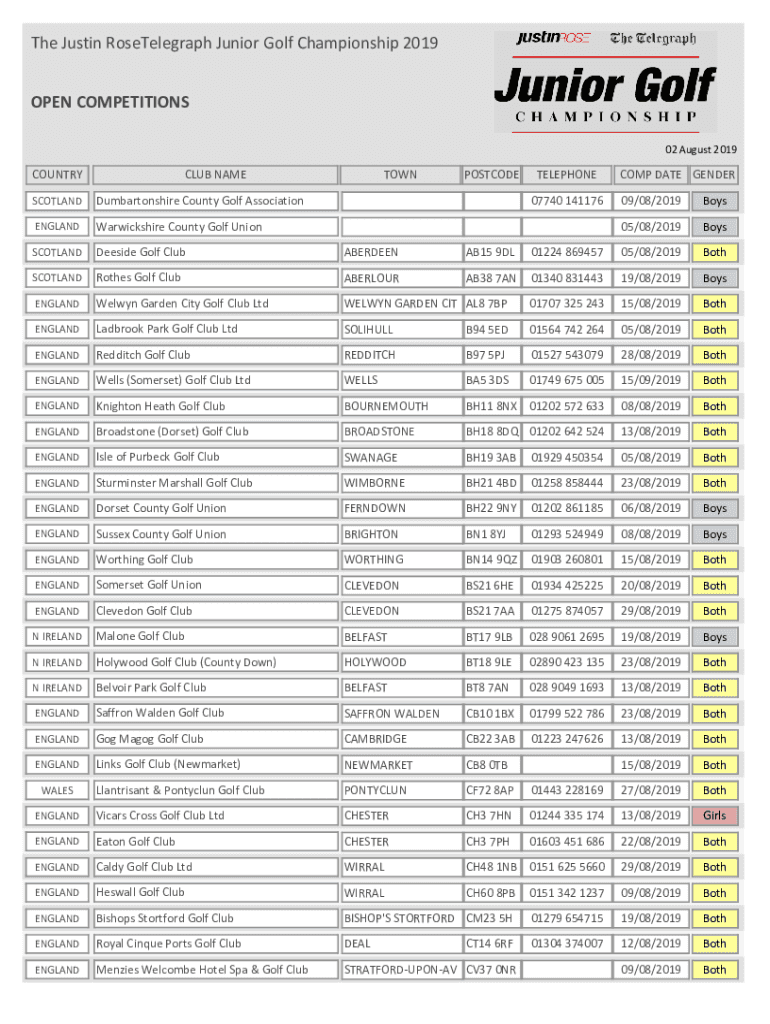Viewport: 770px width, 1024px height.
Task: Open the Royal Cinque Ports Golf Club entry
Action: click(168, 943)
